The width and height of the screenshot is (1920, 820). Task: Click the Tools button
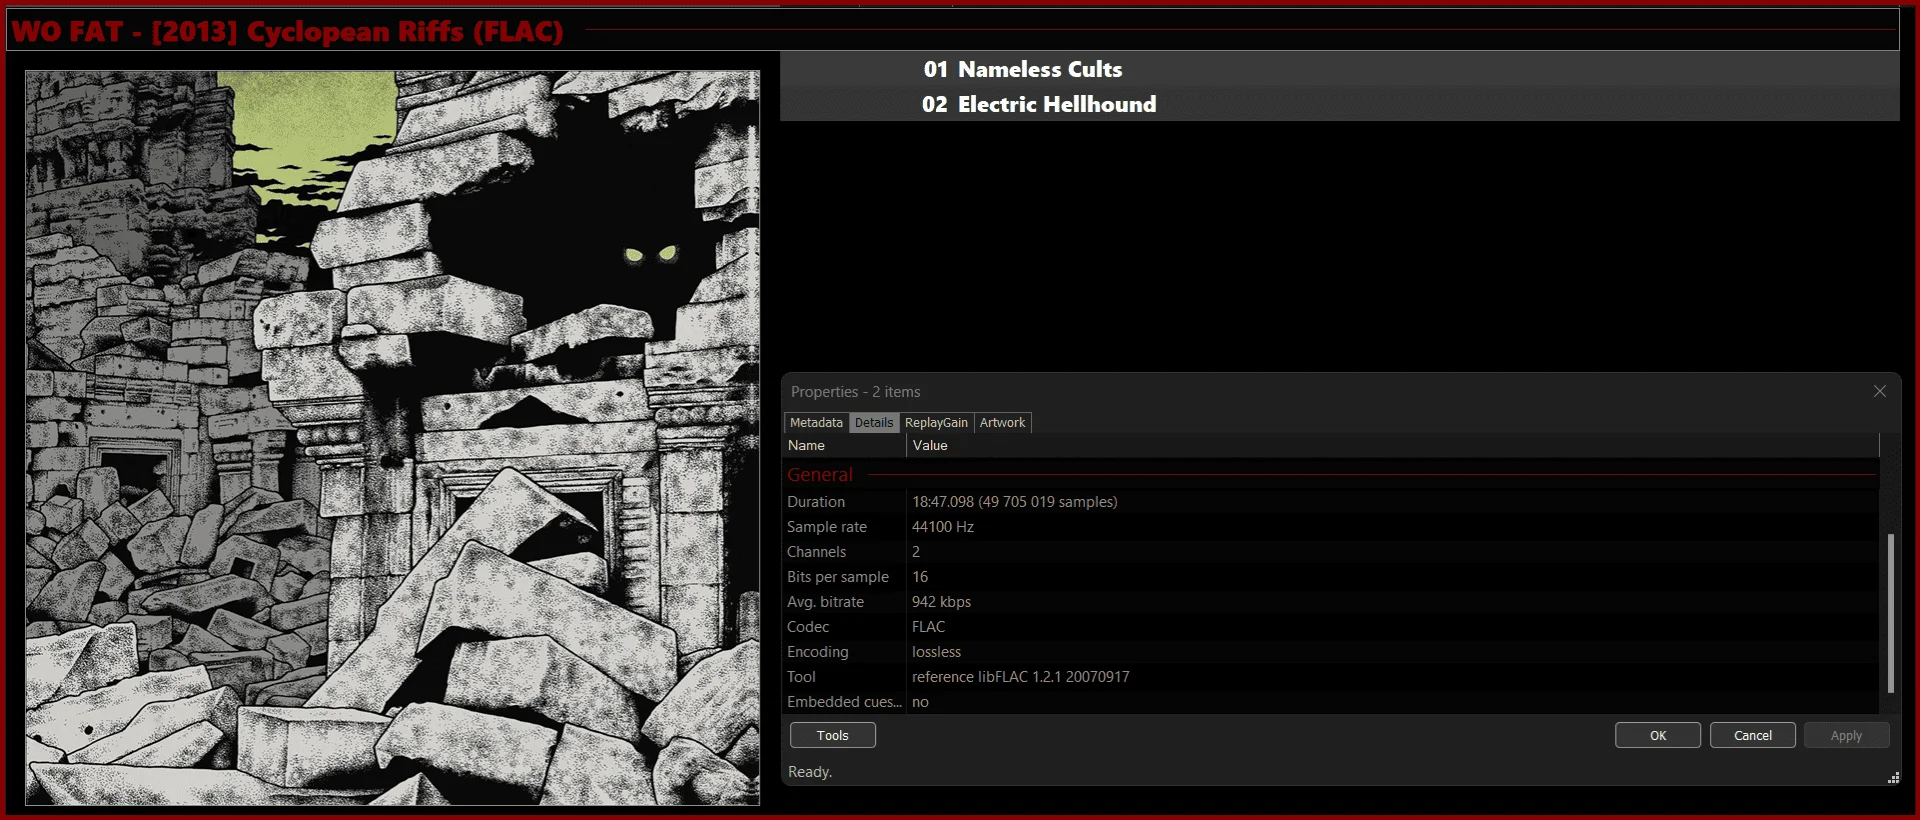point(832,735)
